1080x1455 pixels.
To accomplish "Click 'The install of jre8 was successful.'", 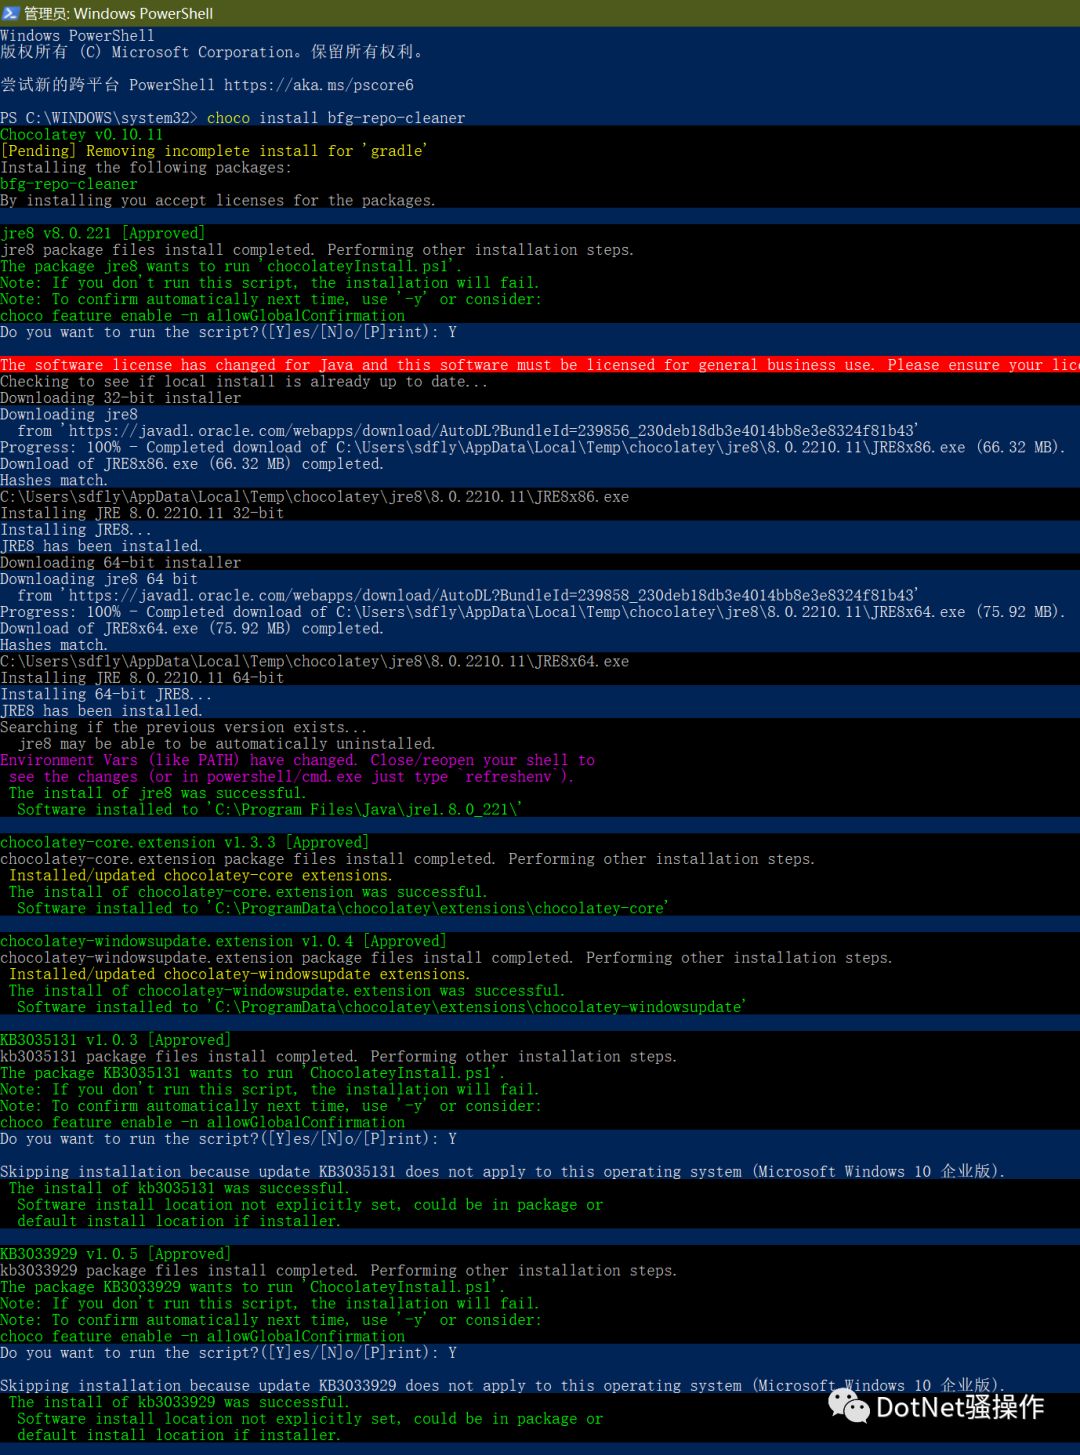I will (x=157, y=793).
